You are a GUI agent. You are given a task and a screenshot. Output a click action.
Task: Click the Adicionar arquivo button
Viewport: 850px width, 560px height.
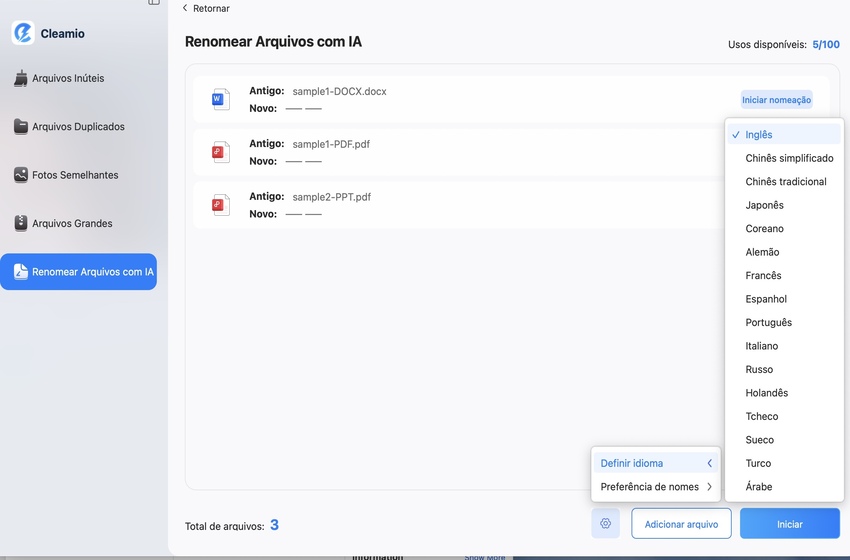[x=681, y=524]
